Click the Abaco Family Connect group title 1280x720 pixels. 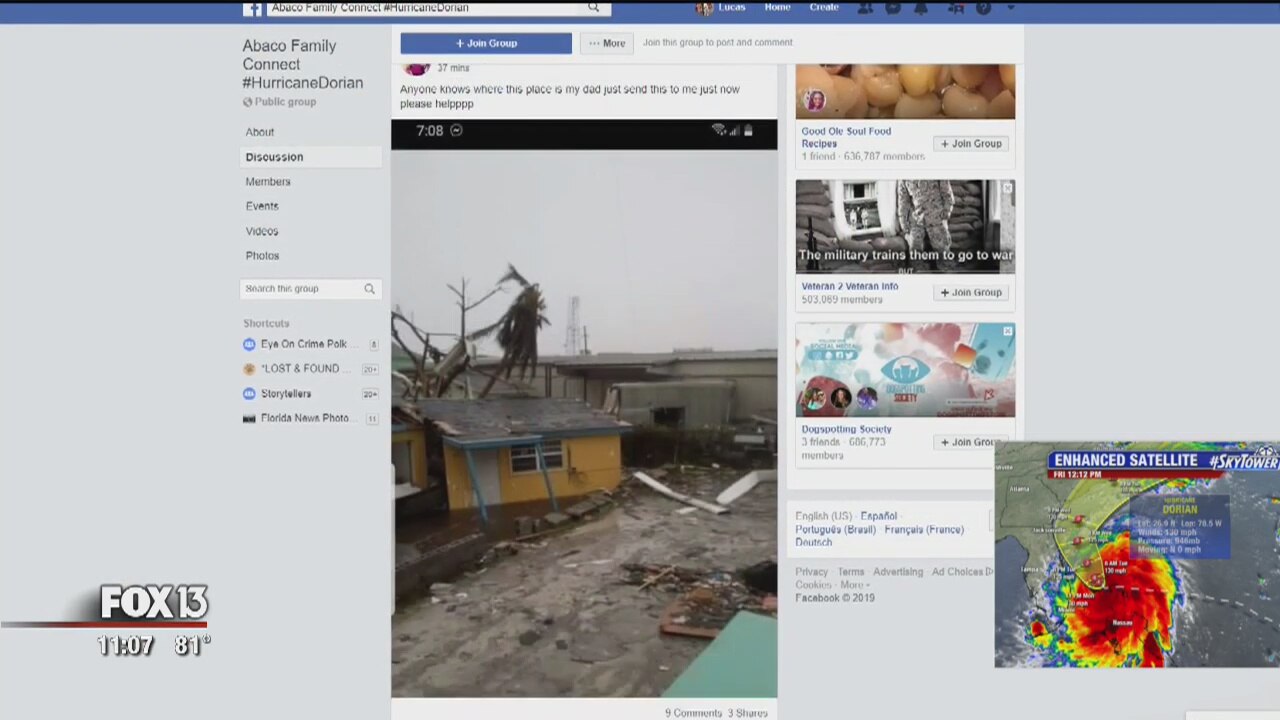tap(303, 64)
